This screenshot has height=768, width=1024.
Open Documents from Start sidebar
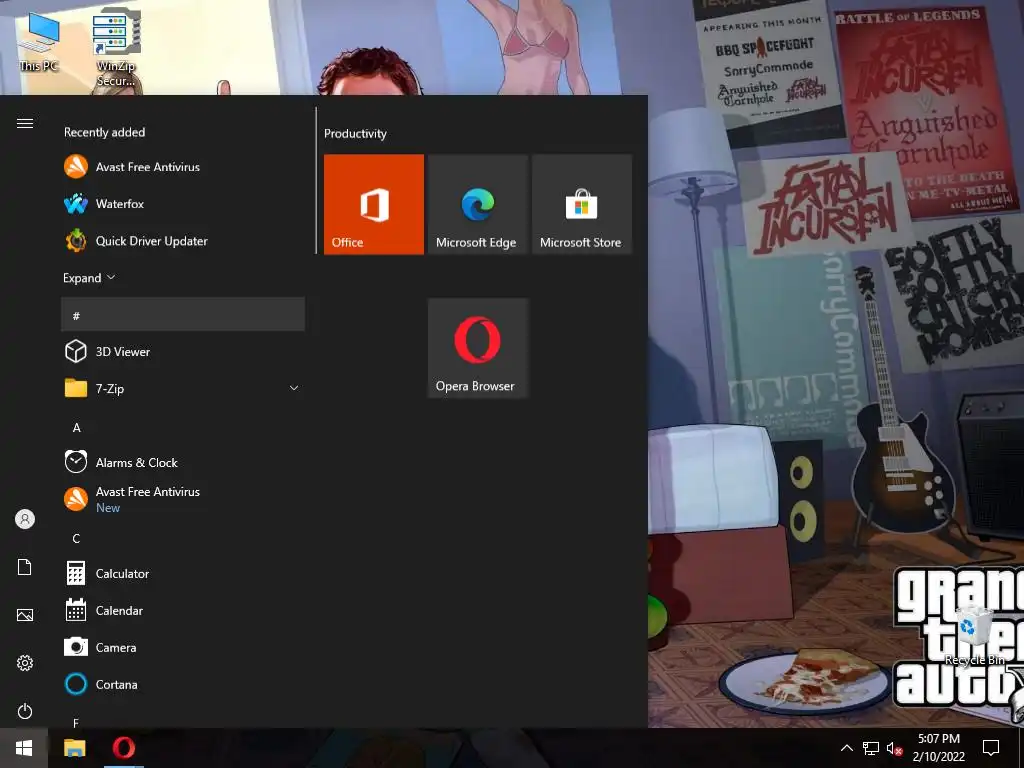coord(25,567)
